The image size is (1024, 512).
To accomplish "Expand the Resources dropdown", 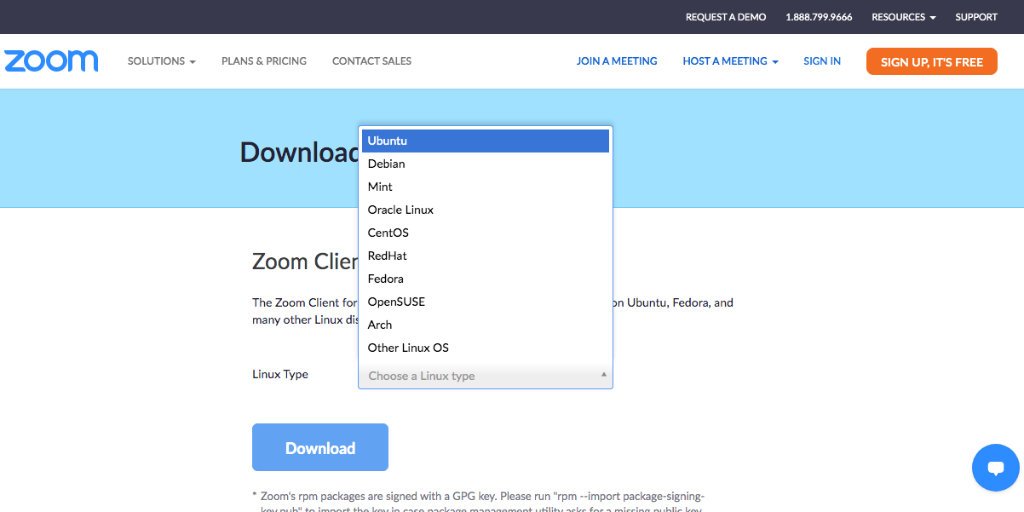I will (x=903, y=17).
